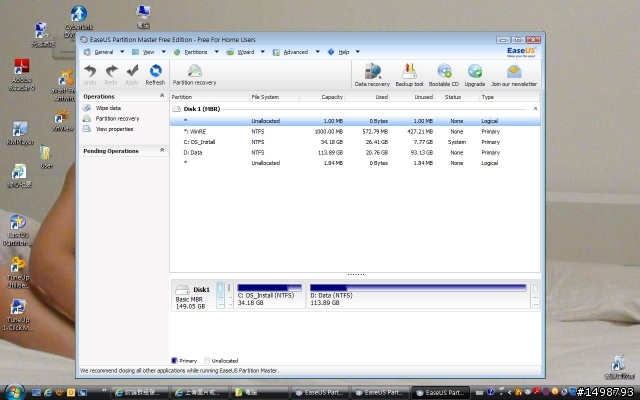The image size is (640, 400).
Task: Expand the dropdown arrow beside Wizard
Action: click(262, 52)
